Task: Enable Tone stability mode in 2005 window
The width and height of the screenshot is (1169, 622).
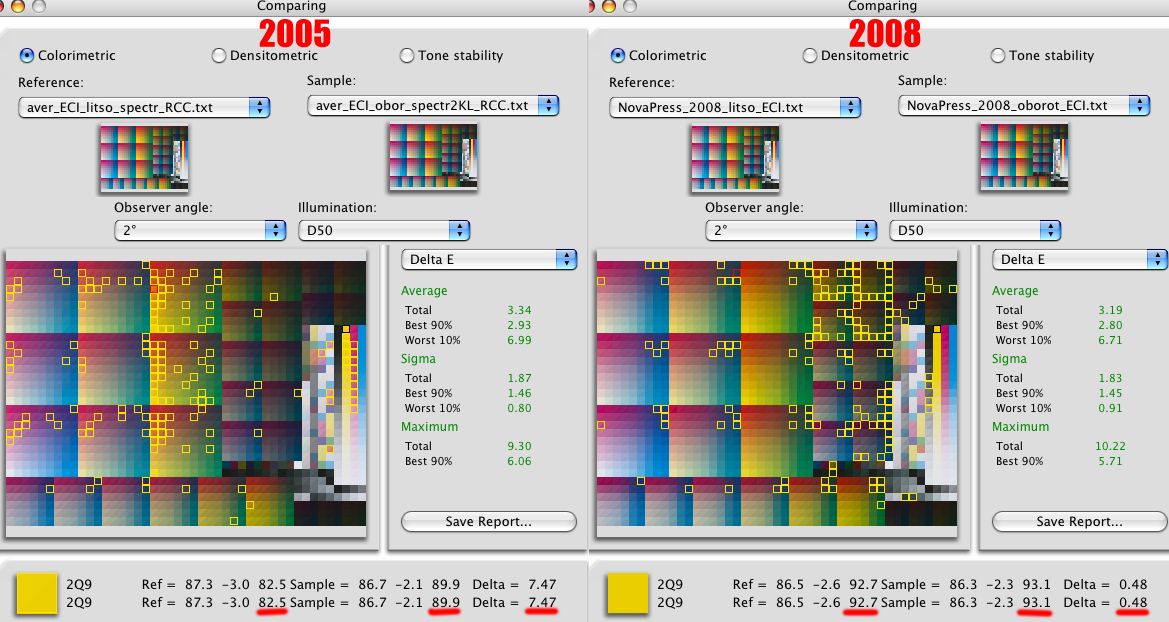Action: (x=407, y=56)
